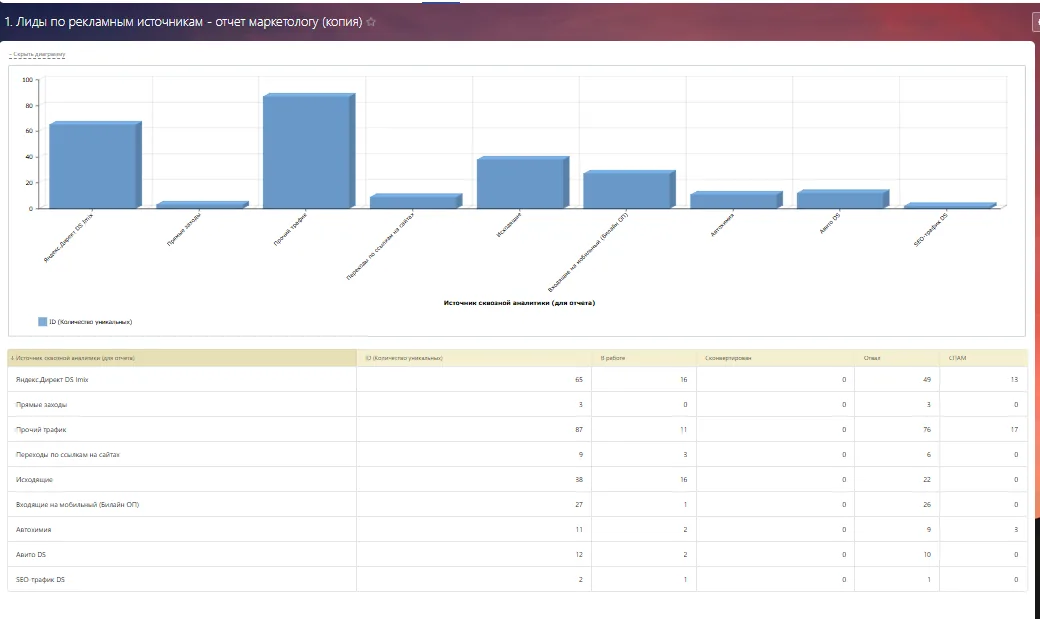Click the partially visible top-right panel button
The image size is (1040, 619).
point(1036,22)
